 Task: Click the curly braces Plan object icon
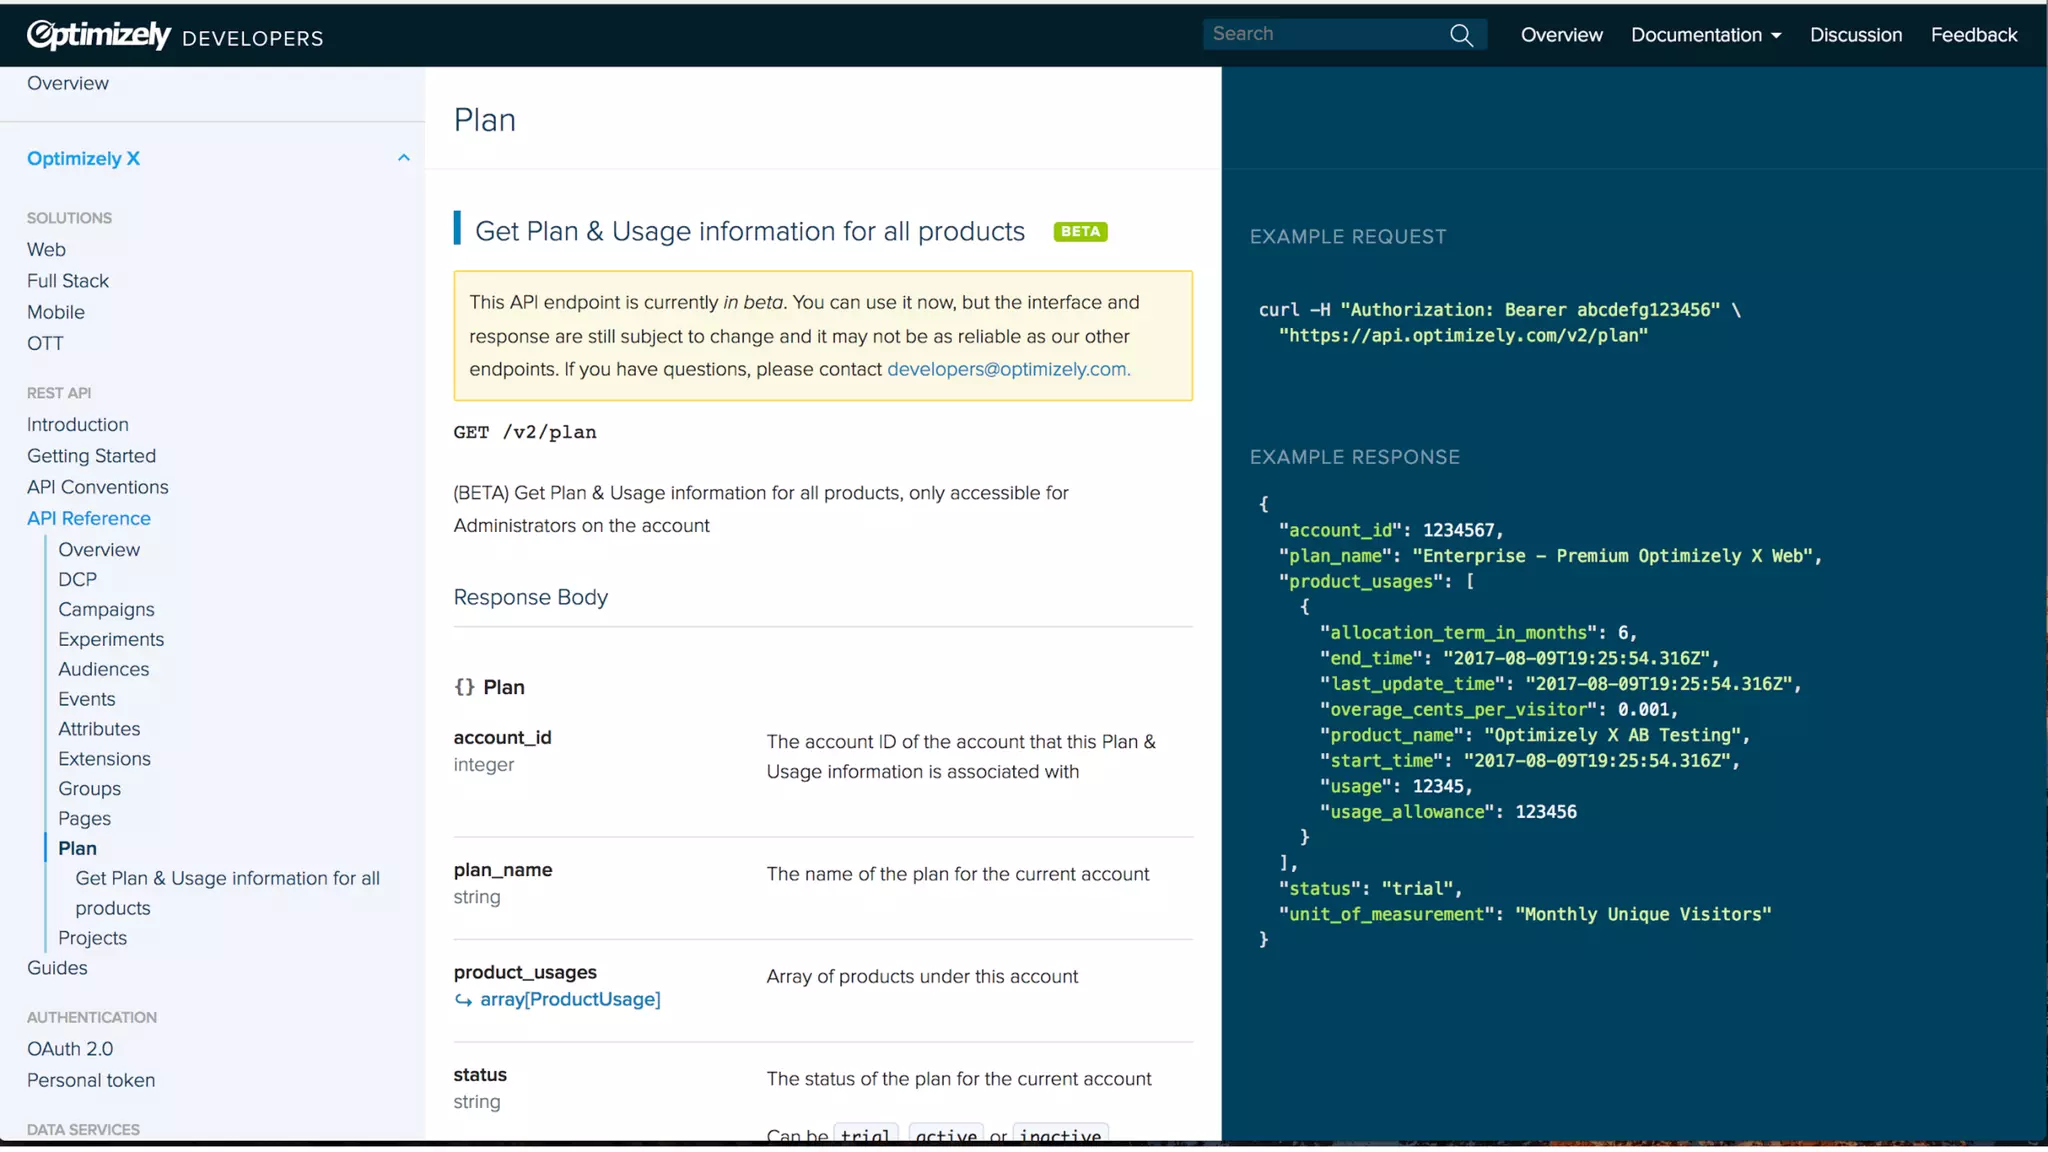click(464, 687)
